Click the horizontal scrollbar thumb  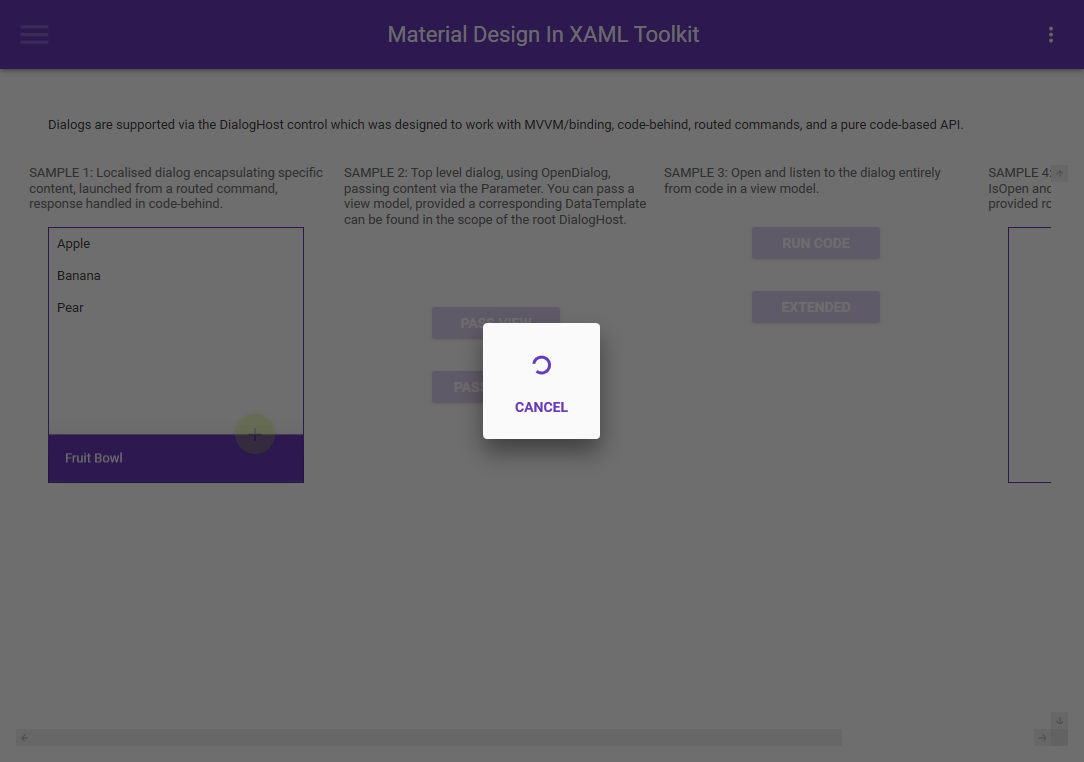pos(437,738)
